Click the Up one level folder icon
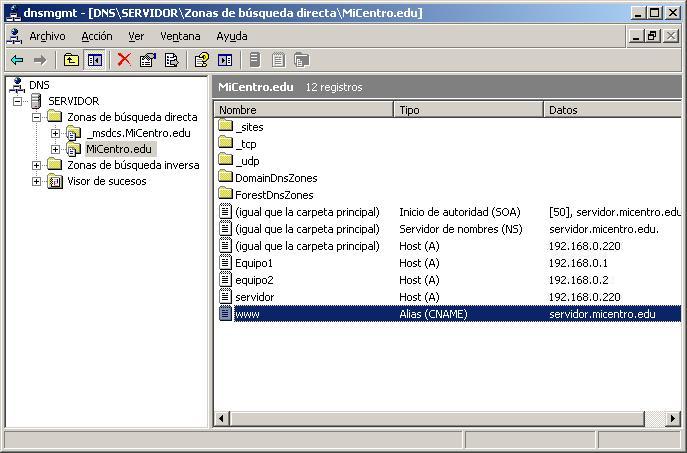 click(x=72, y=60)
